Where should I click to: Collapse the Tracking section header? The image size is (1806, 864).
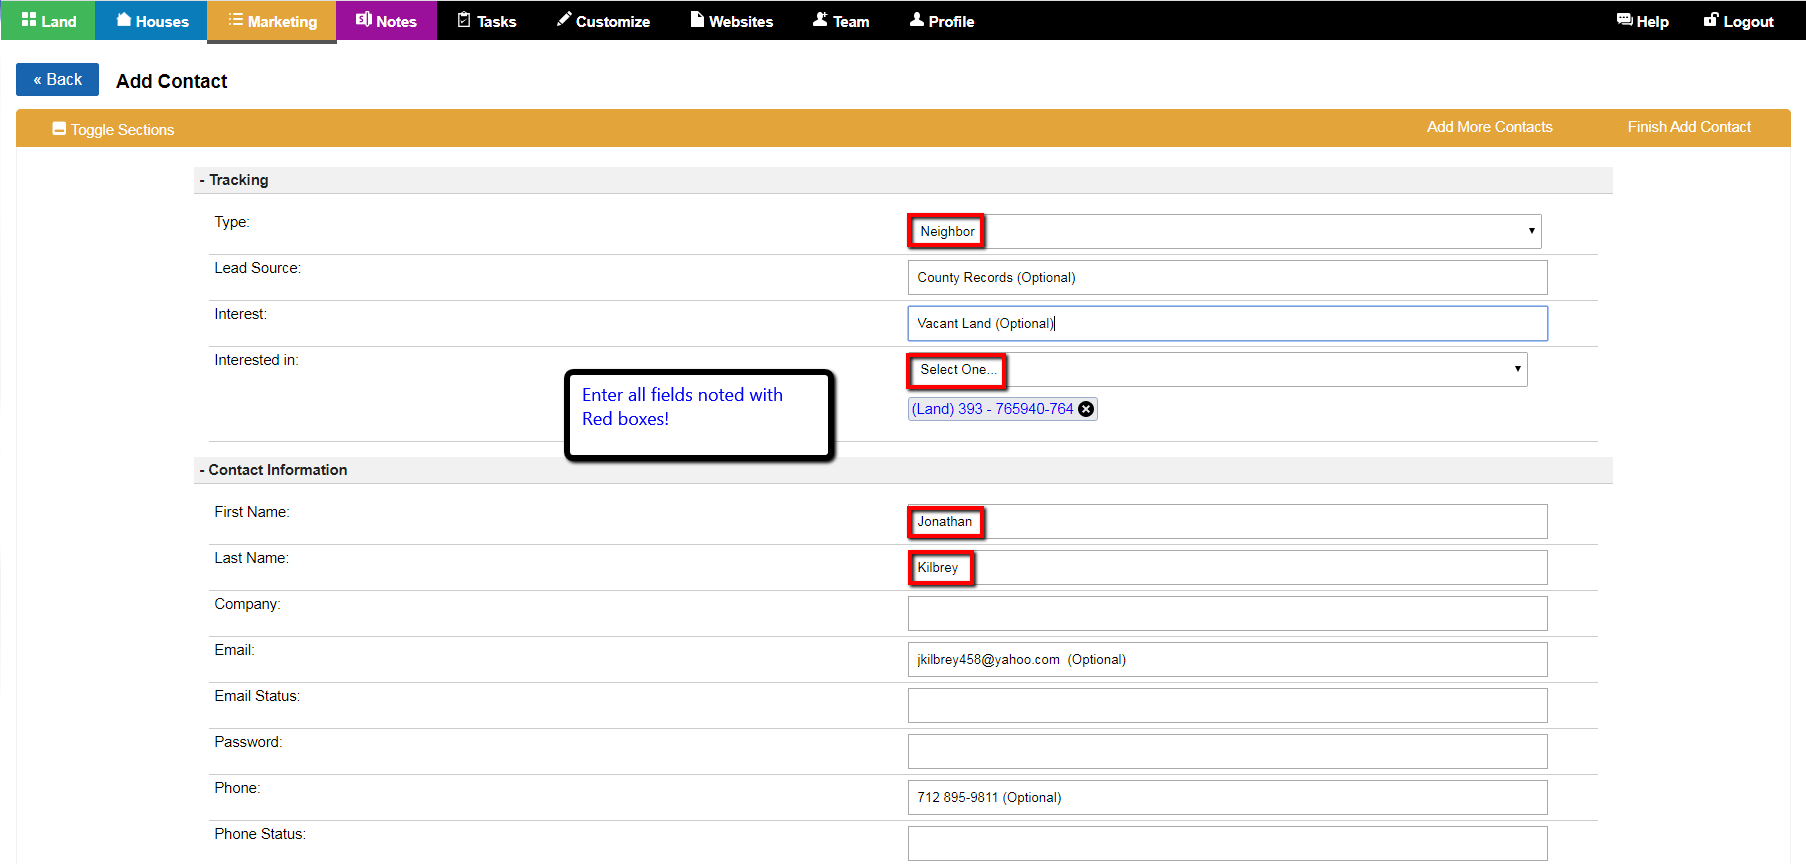(902, 180)
